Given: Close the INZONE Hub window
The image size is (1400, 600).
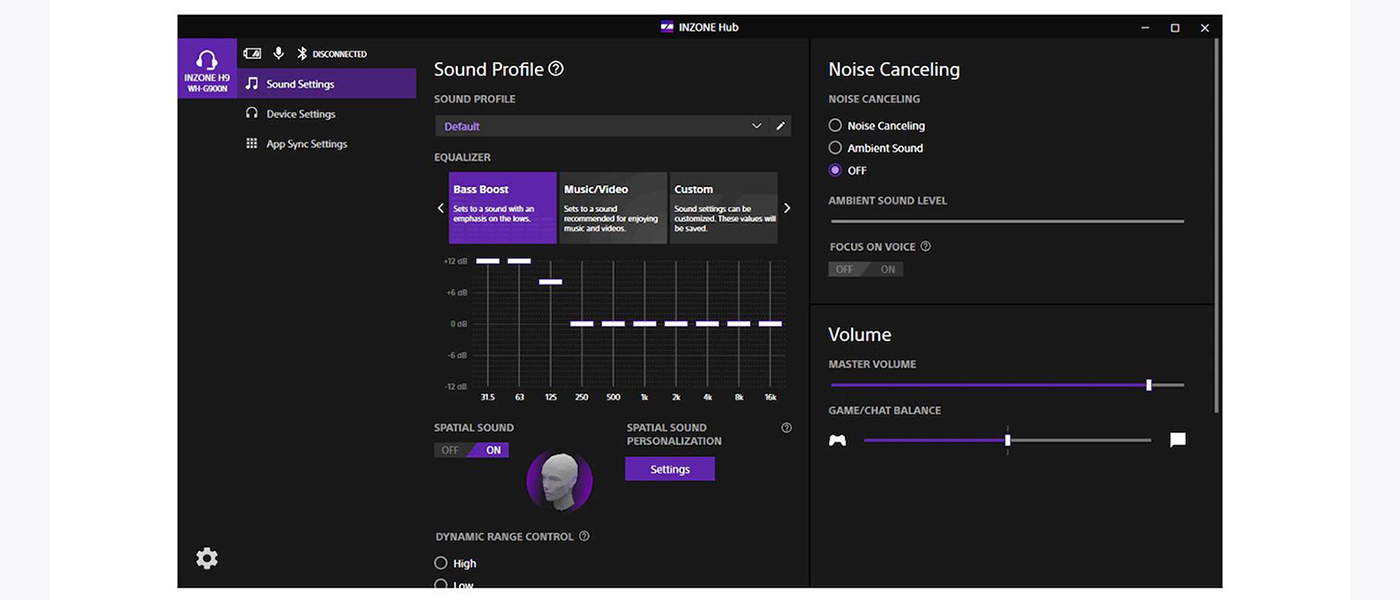Looking at the screenshot, I should 1205,28.
